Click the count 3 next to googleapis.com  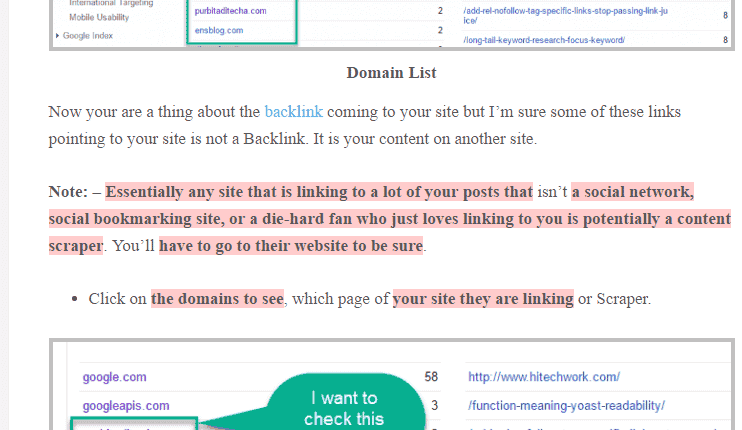tap(434, 406)
